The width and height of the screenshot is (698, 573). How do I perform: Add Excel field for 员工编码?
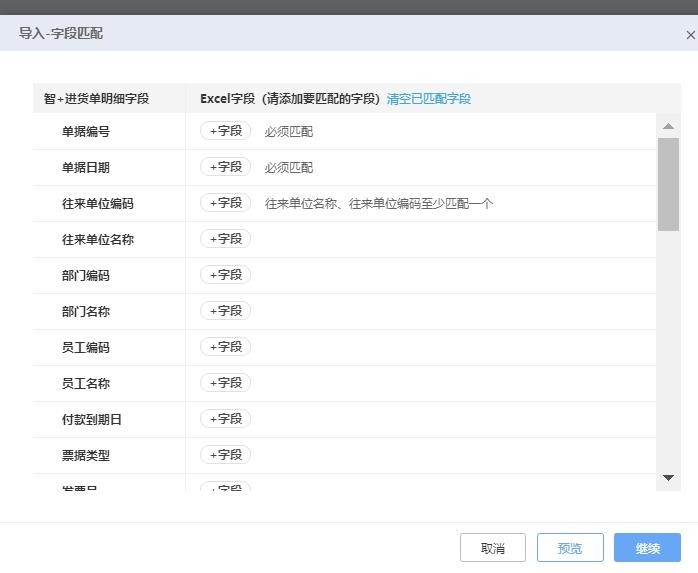(225, 347)
